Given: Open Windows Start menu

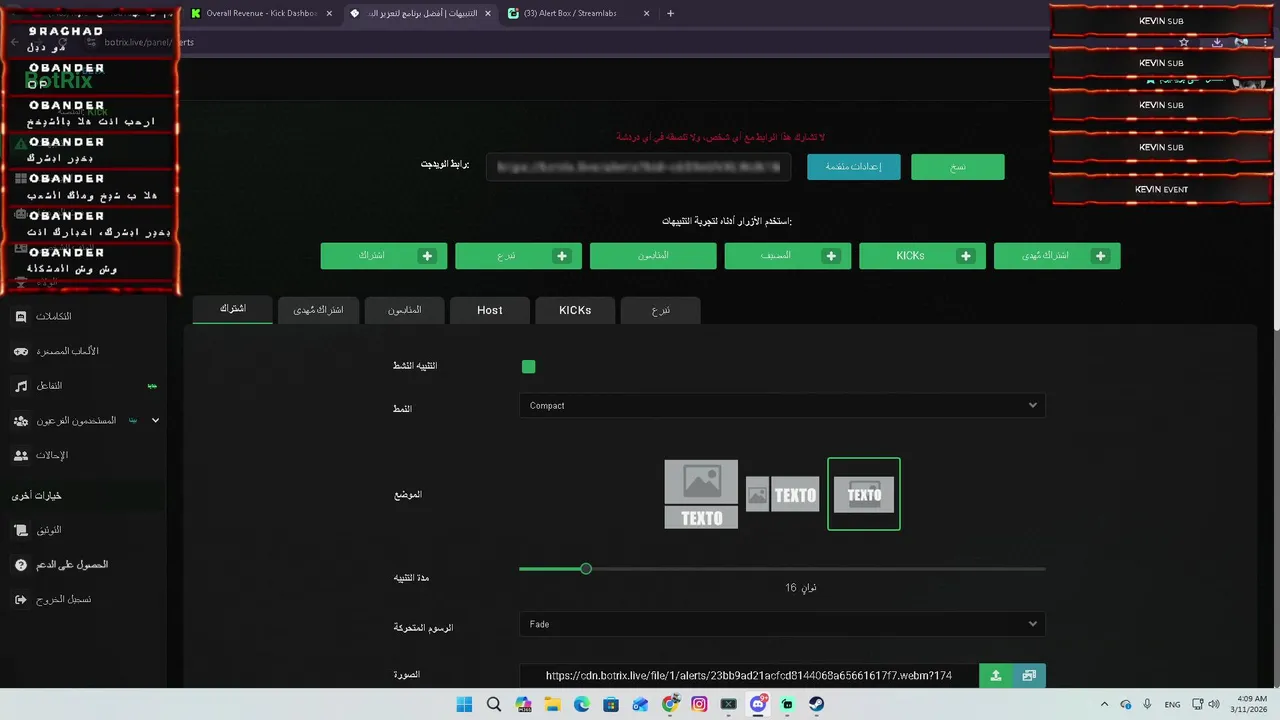Looking at the screenshot, I should pyautogui.click(x=464, y=705).
